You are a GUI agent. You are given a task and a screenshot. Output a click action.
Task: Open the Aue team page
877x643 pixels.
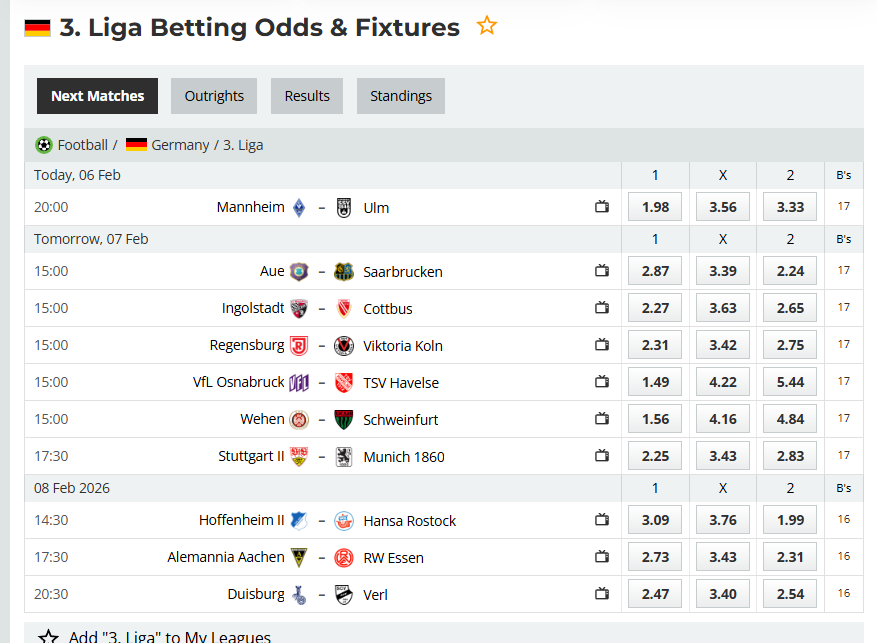272,271
